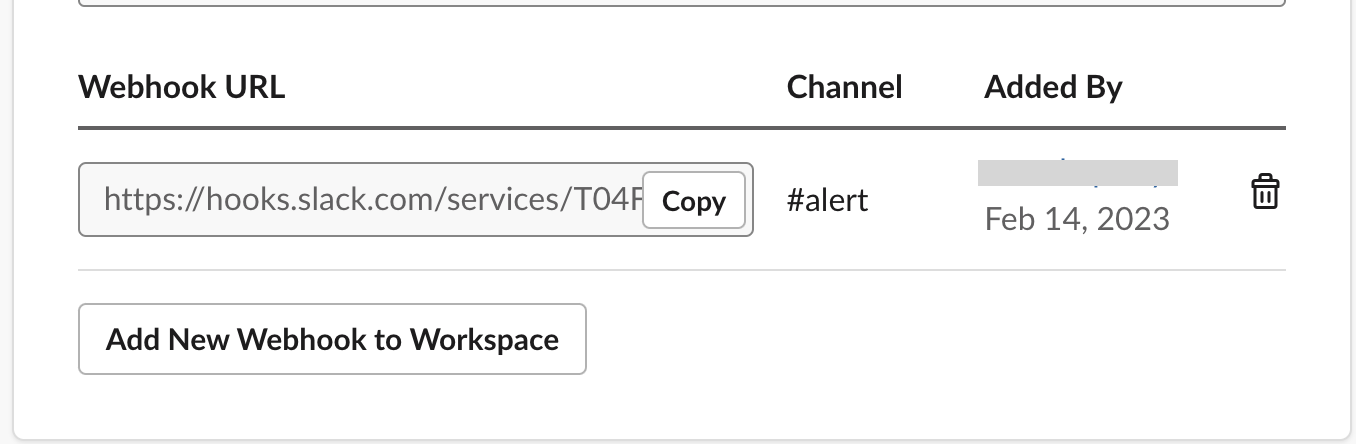Click the Feb 14, 2023 date
Image resolution: width=1356 pixels, height=444 pixels.
(1077, 218)
